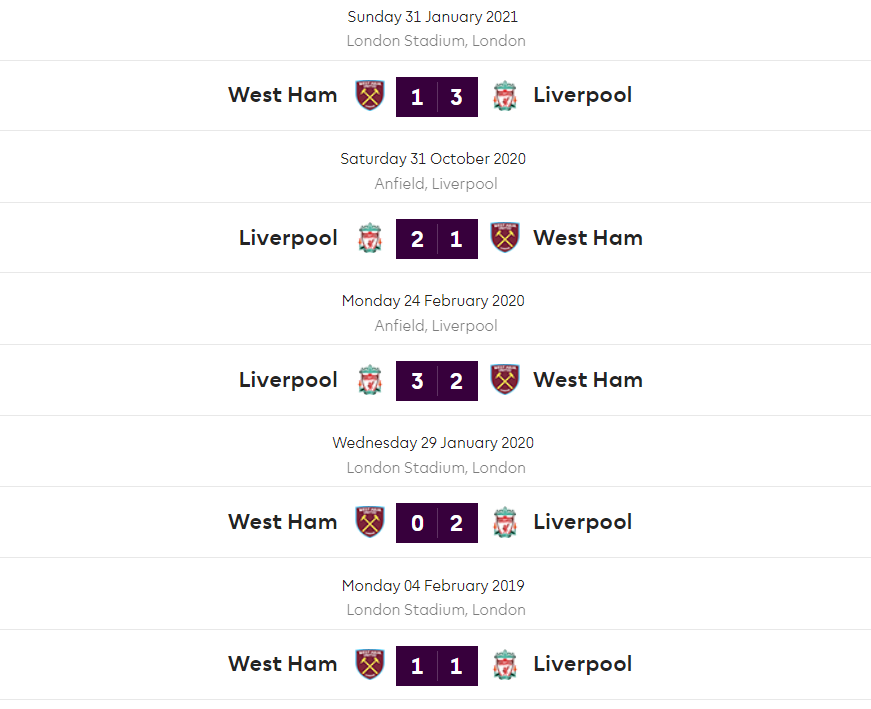Click West Ham crest in 24 February 2020 match
871x709 pixels.
(x=505, y=380)
